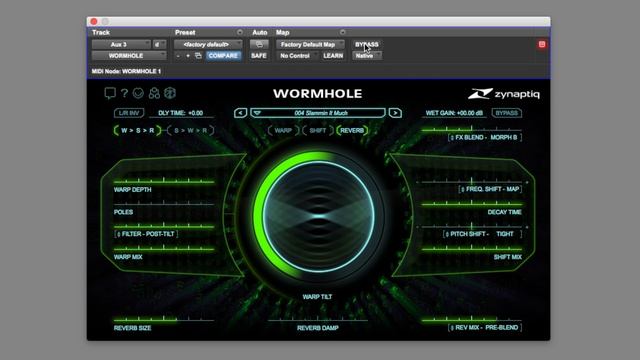The height and width of the screenshot is (360, 640).
Task: Toggle the COMPARE button
Action: (223, 56)
